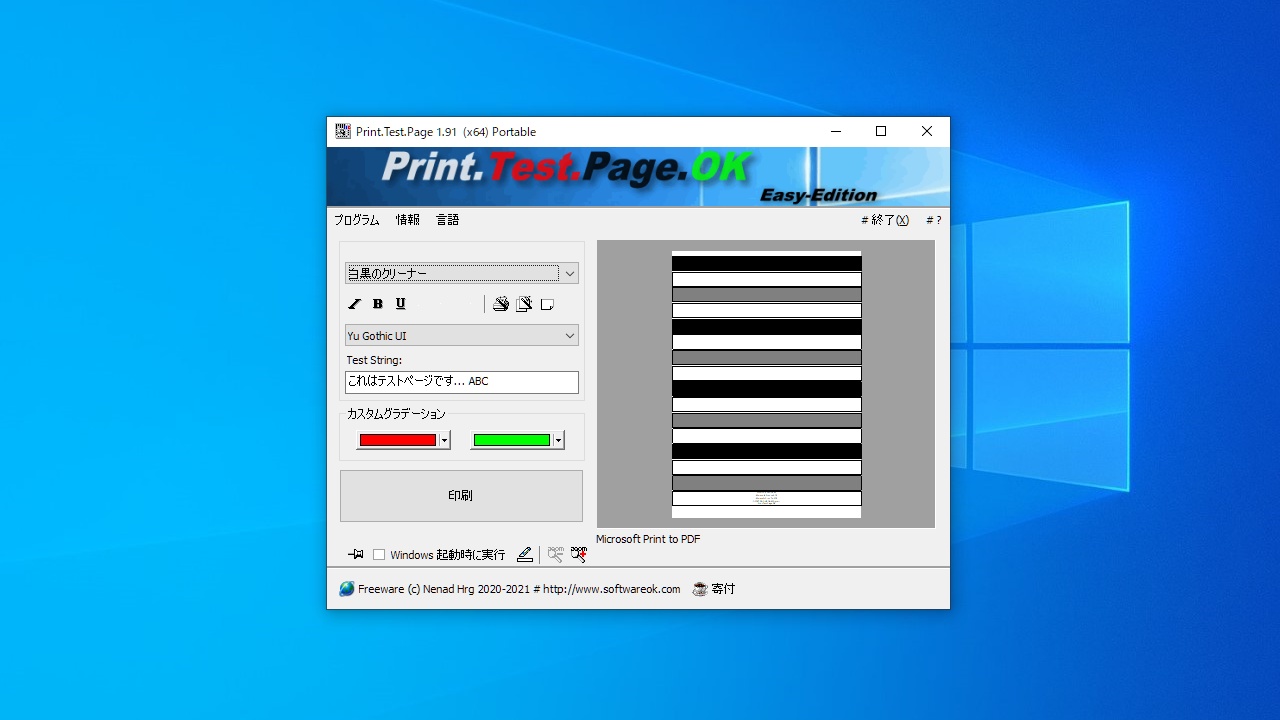The height and width of the screenshot is (720, 1280).
Task: Expand the red gradient color dropdown arrow
Action: [444, 440]
